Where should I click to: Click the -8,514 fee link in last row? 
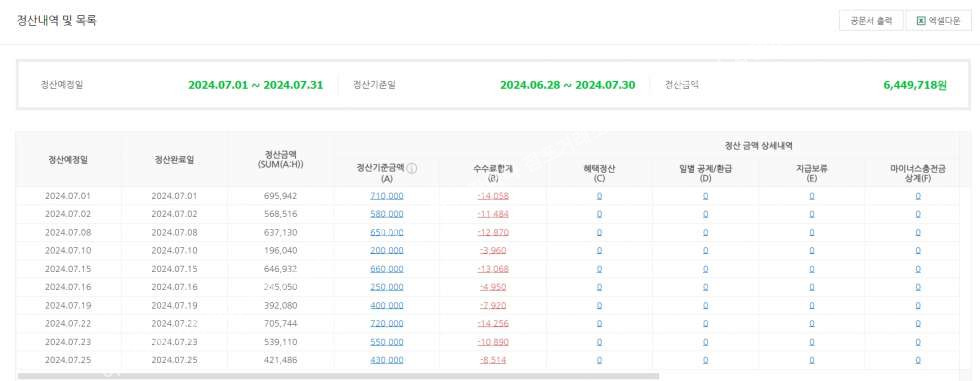pos(492,360)
